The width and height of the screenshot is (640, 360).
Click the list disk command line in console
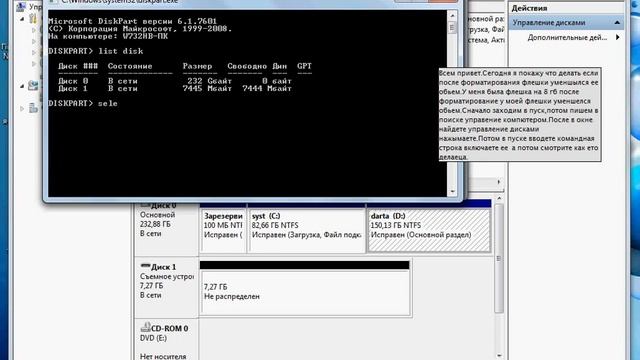click(x=96, y=51)
